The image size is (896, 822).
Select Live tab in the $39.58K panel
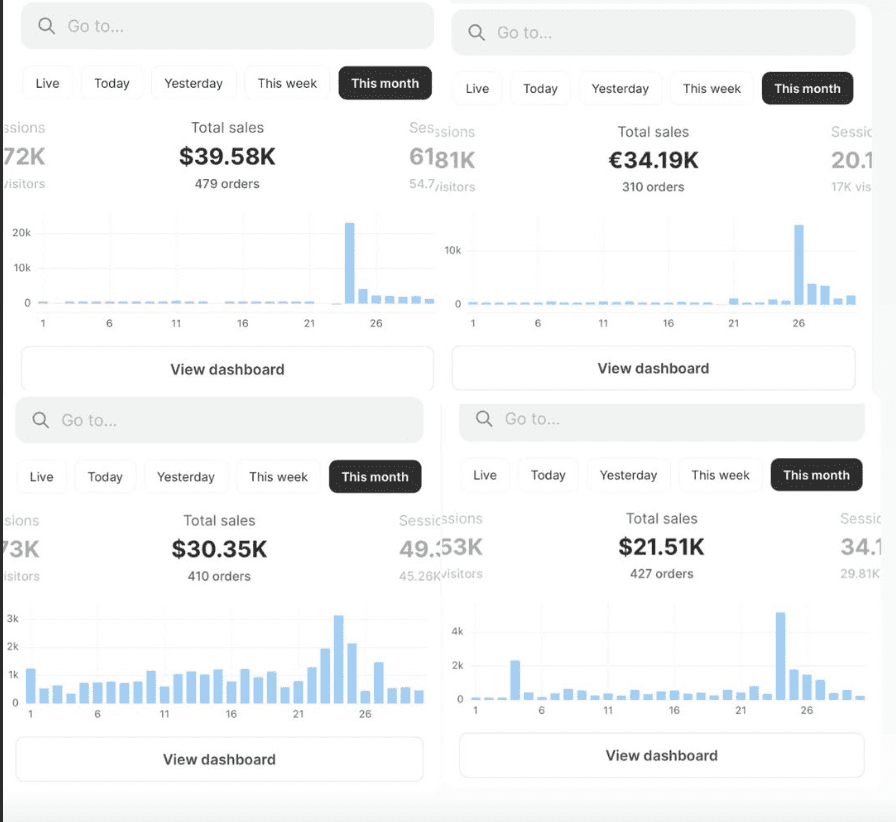[x=47, y=83]
